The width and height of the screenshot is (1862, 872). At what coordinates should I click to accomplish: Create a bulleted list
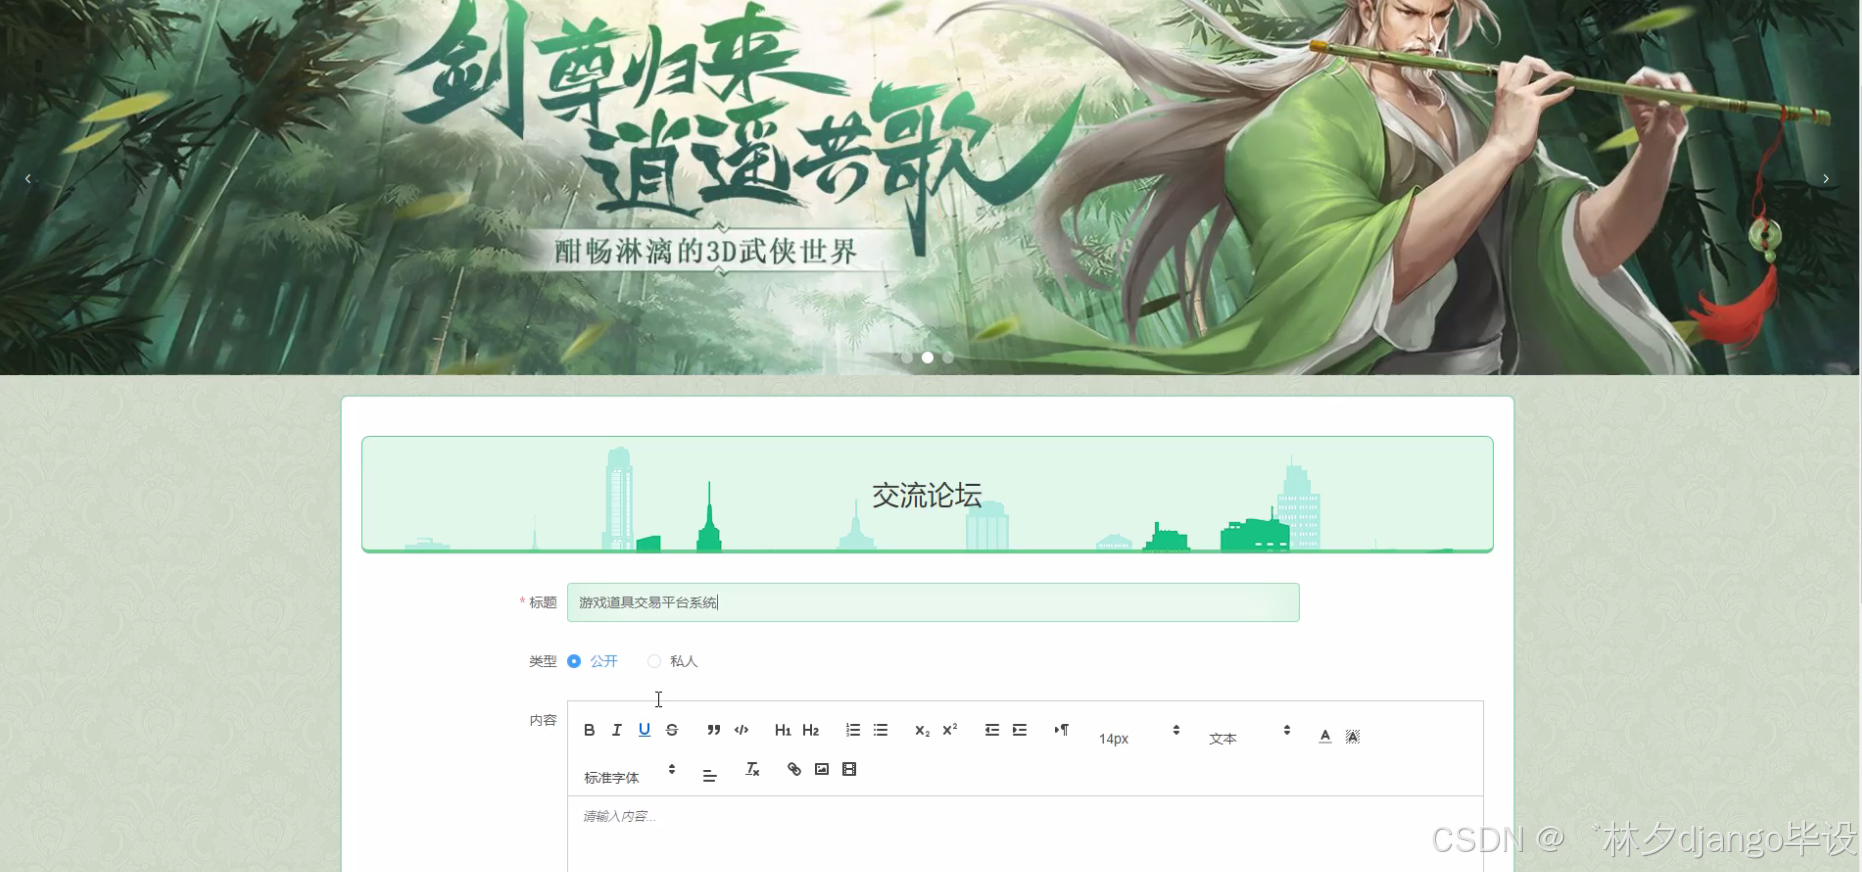[x=881, y=730]
